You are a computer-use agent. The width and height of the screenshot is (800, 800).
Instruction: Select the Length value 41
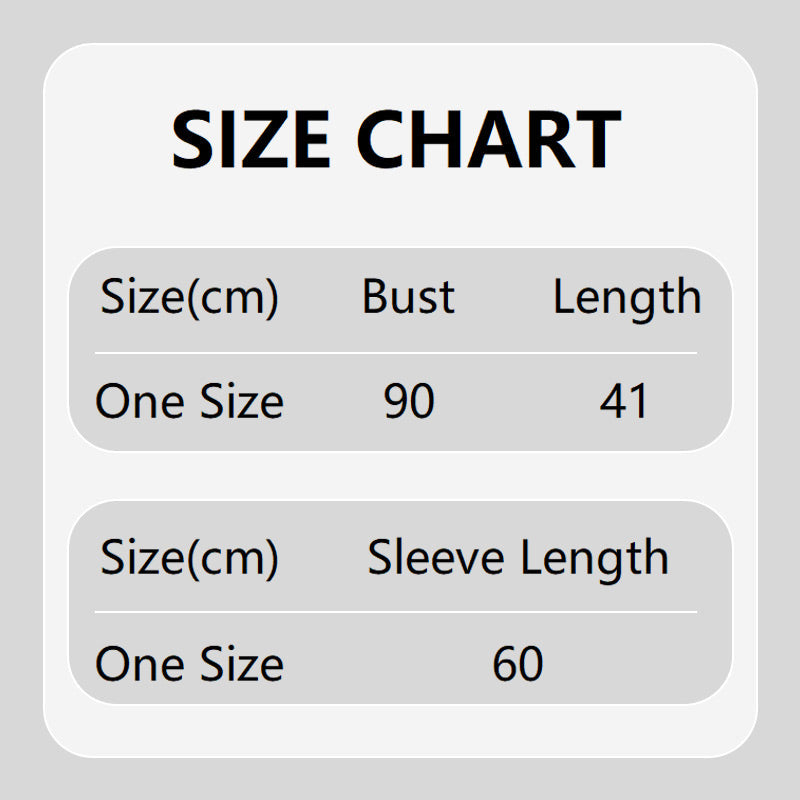click(624, 401)
